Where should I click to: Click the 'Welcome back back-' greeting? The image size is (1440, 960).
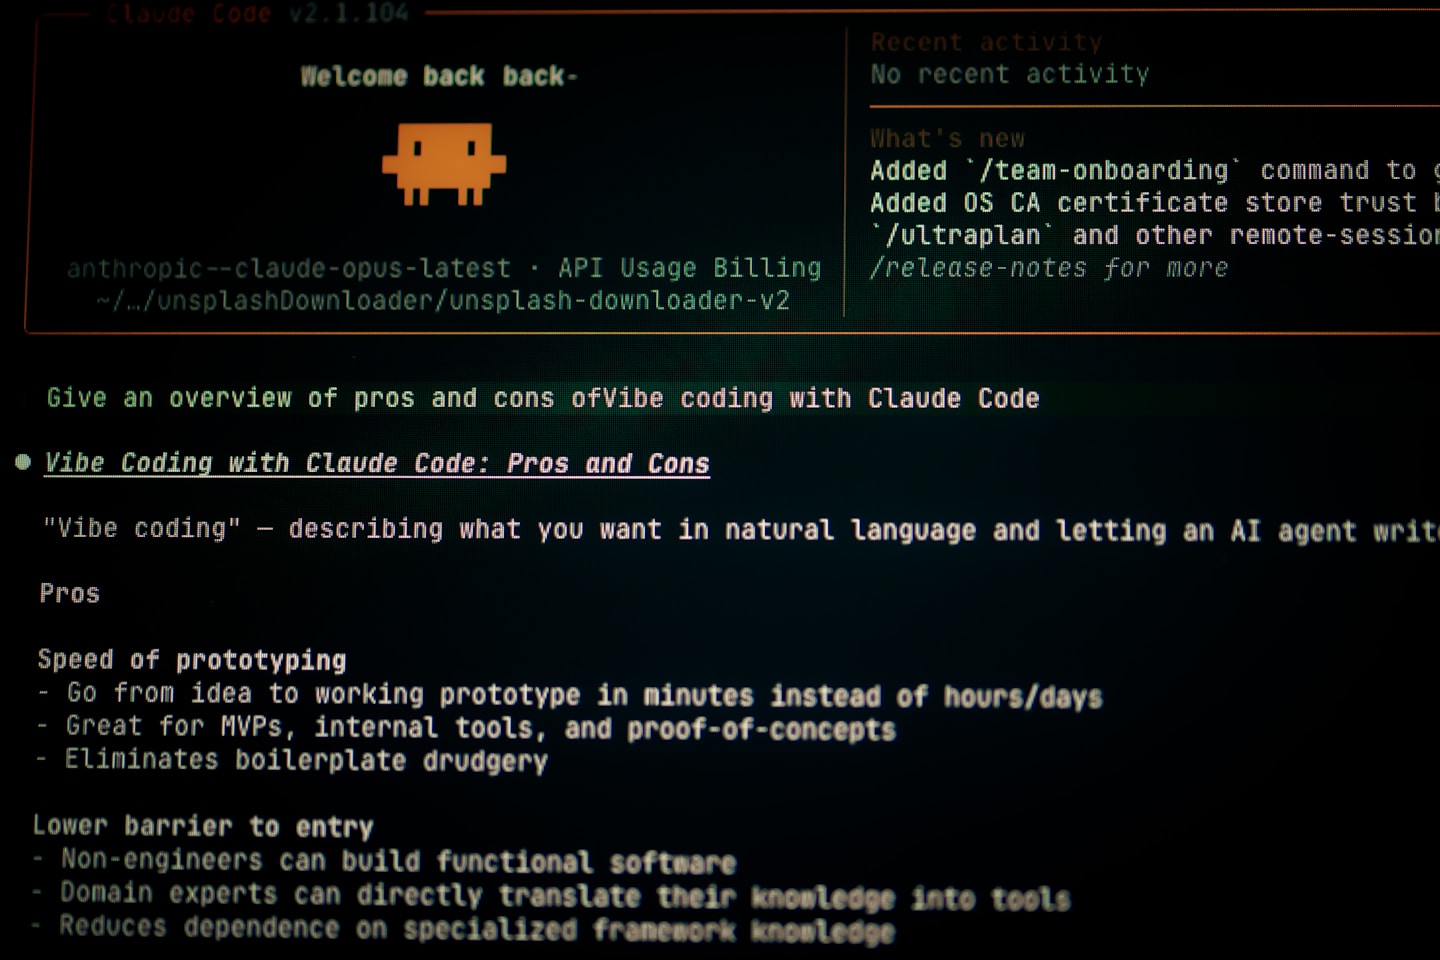tap(439, 76)
